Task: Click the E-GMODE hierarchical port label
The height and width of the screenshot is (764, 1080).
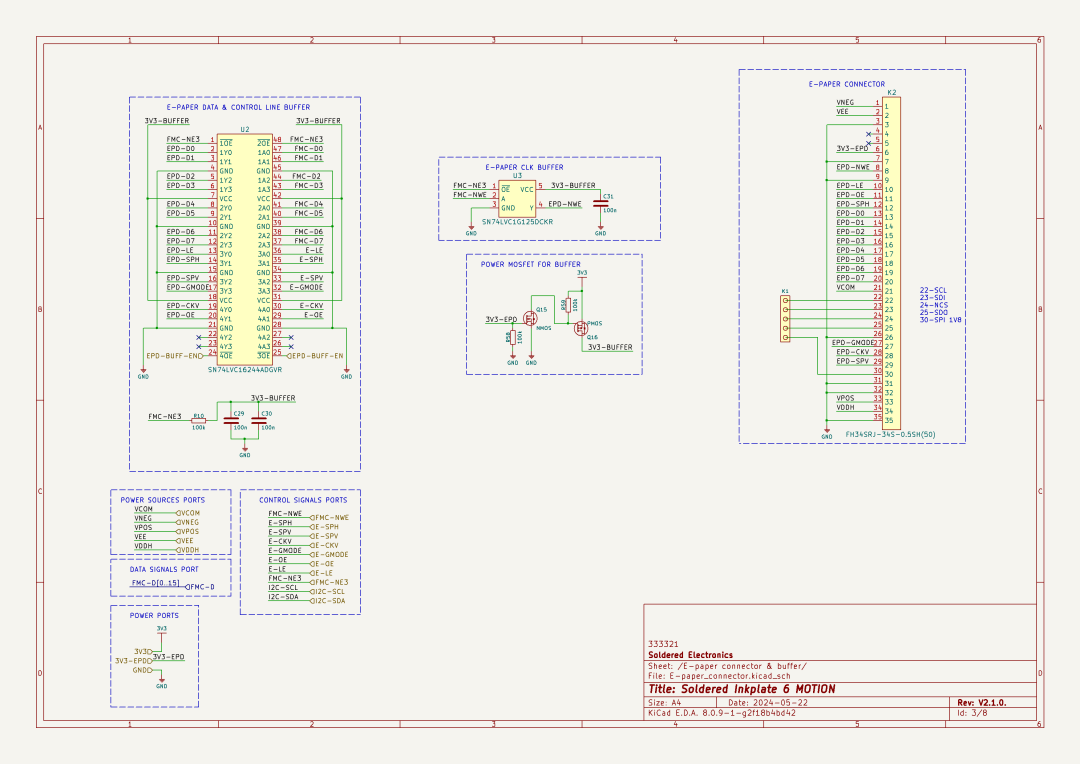Action: [x=329, y=555]
